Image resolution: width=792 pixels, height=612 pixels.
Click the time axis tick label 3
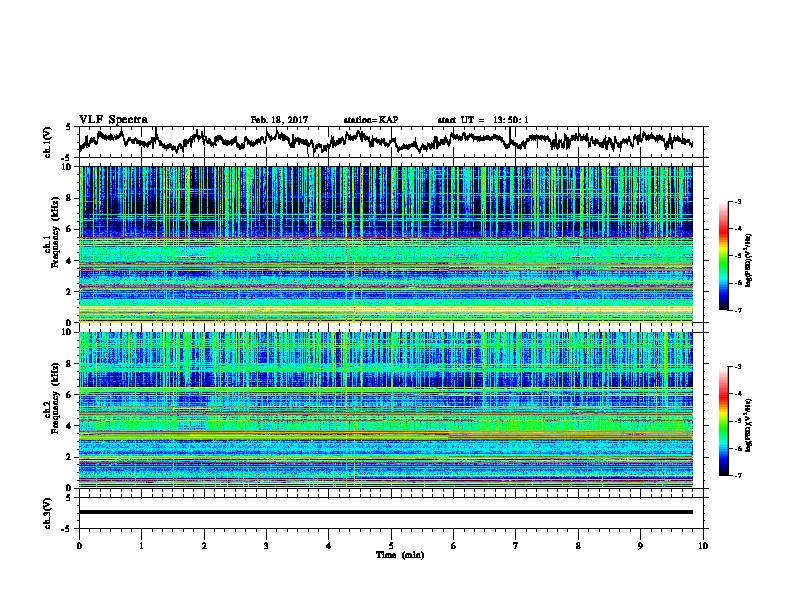267,546
